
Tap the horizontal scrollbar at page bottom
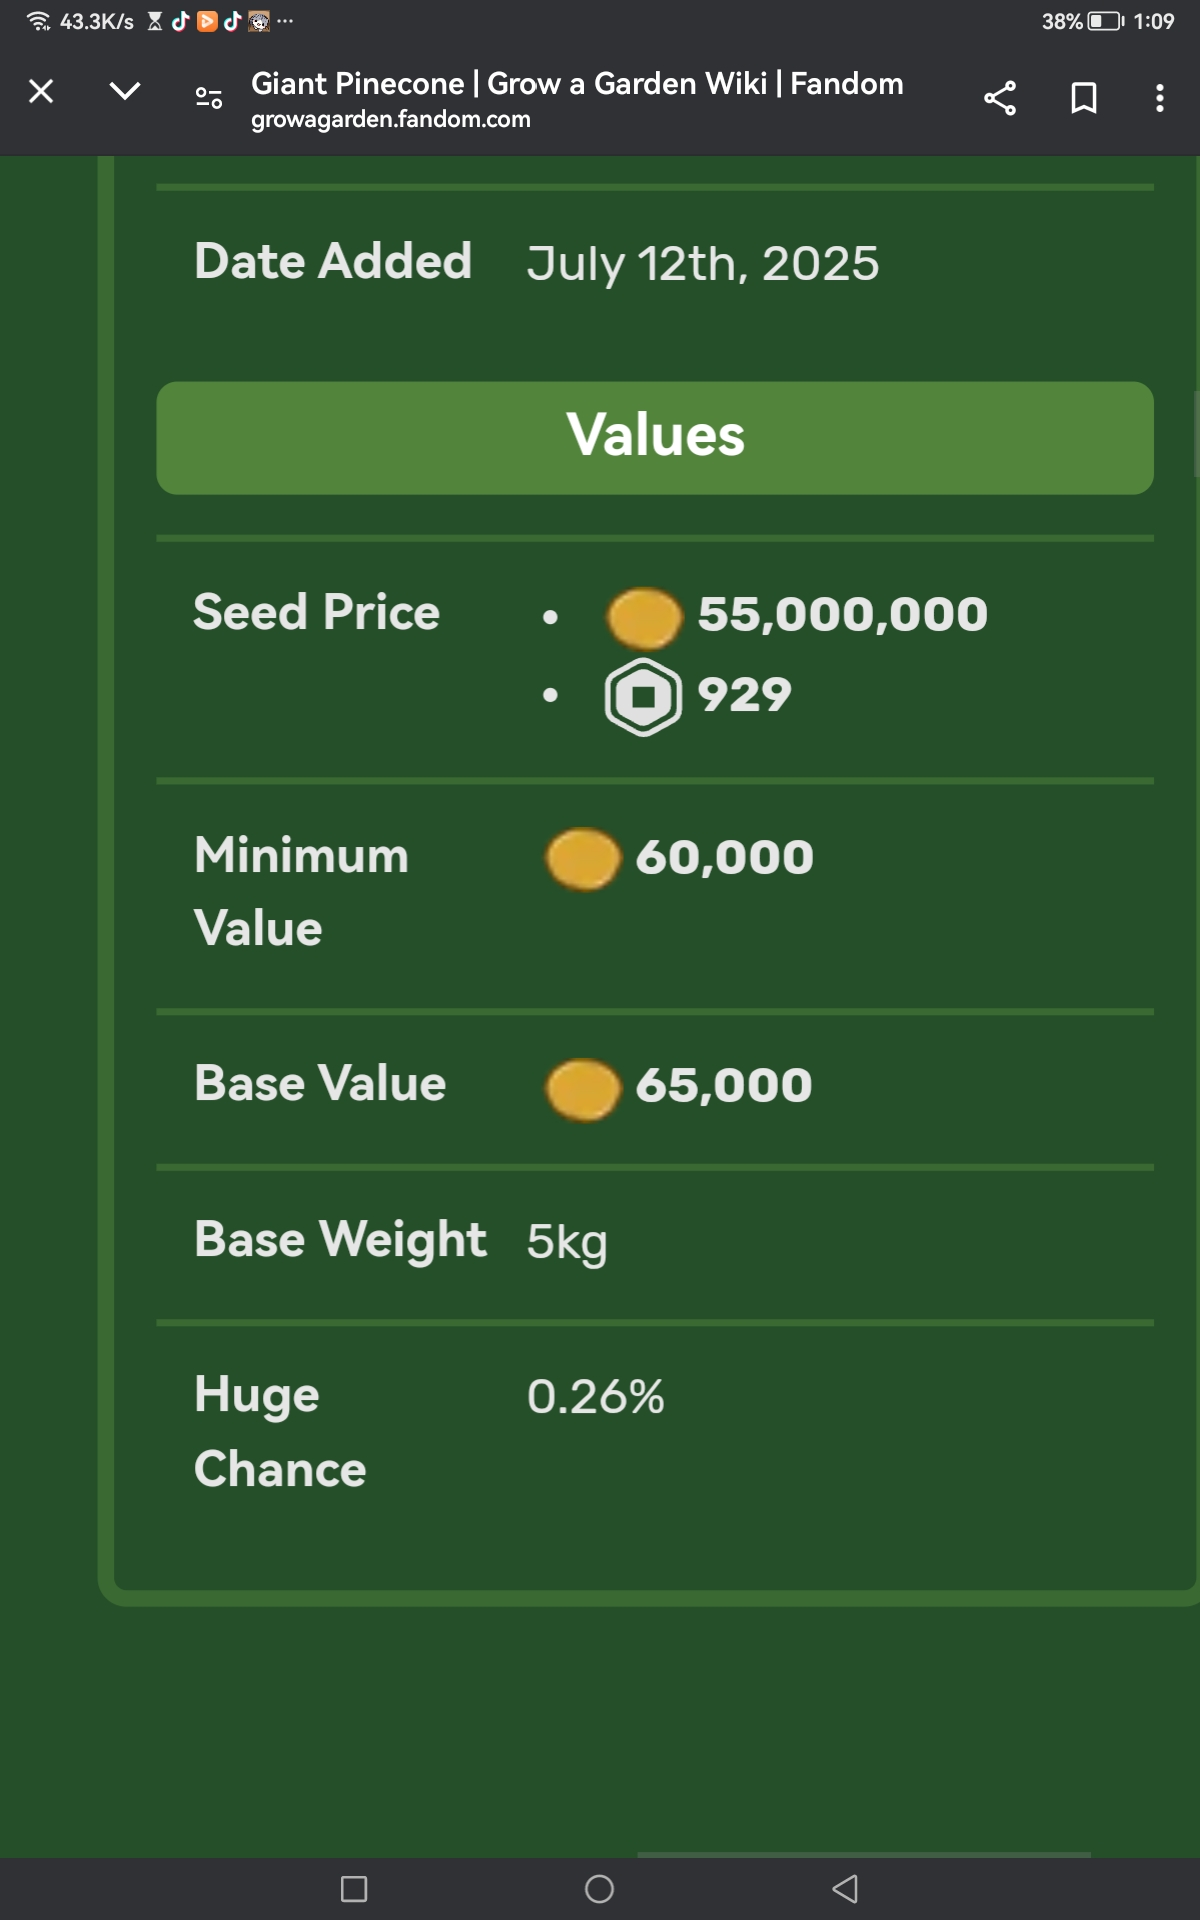tap(864, 1855)
